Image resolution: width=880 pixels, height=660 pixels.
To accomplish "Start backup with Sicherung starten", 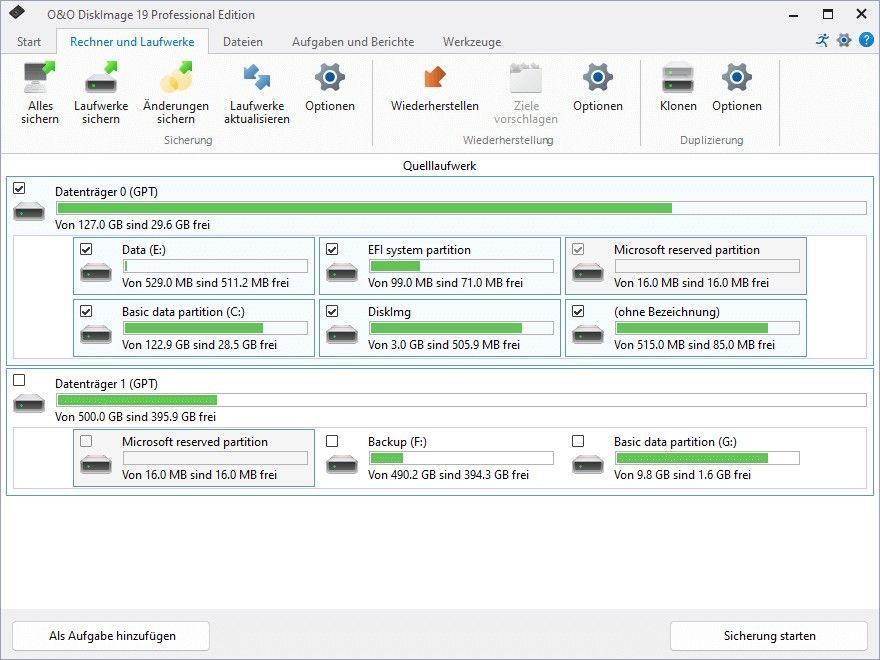I will click(x=769, y=636).
